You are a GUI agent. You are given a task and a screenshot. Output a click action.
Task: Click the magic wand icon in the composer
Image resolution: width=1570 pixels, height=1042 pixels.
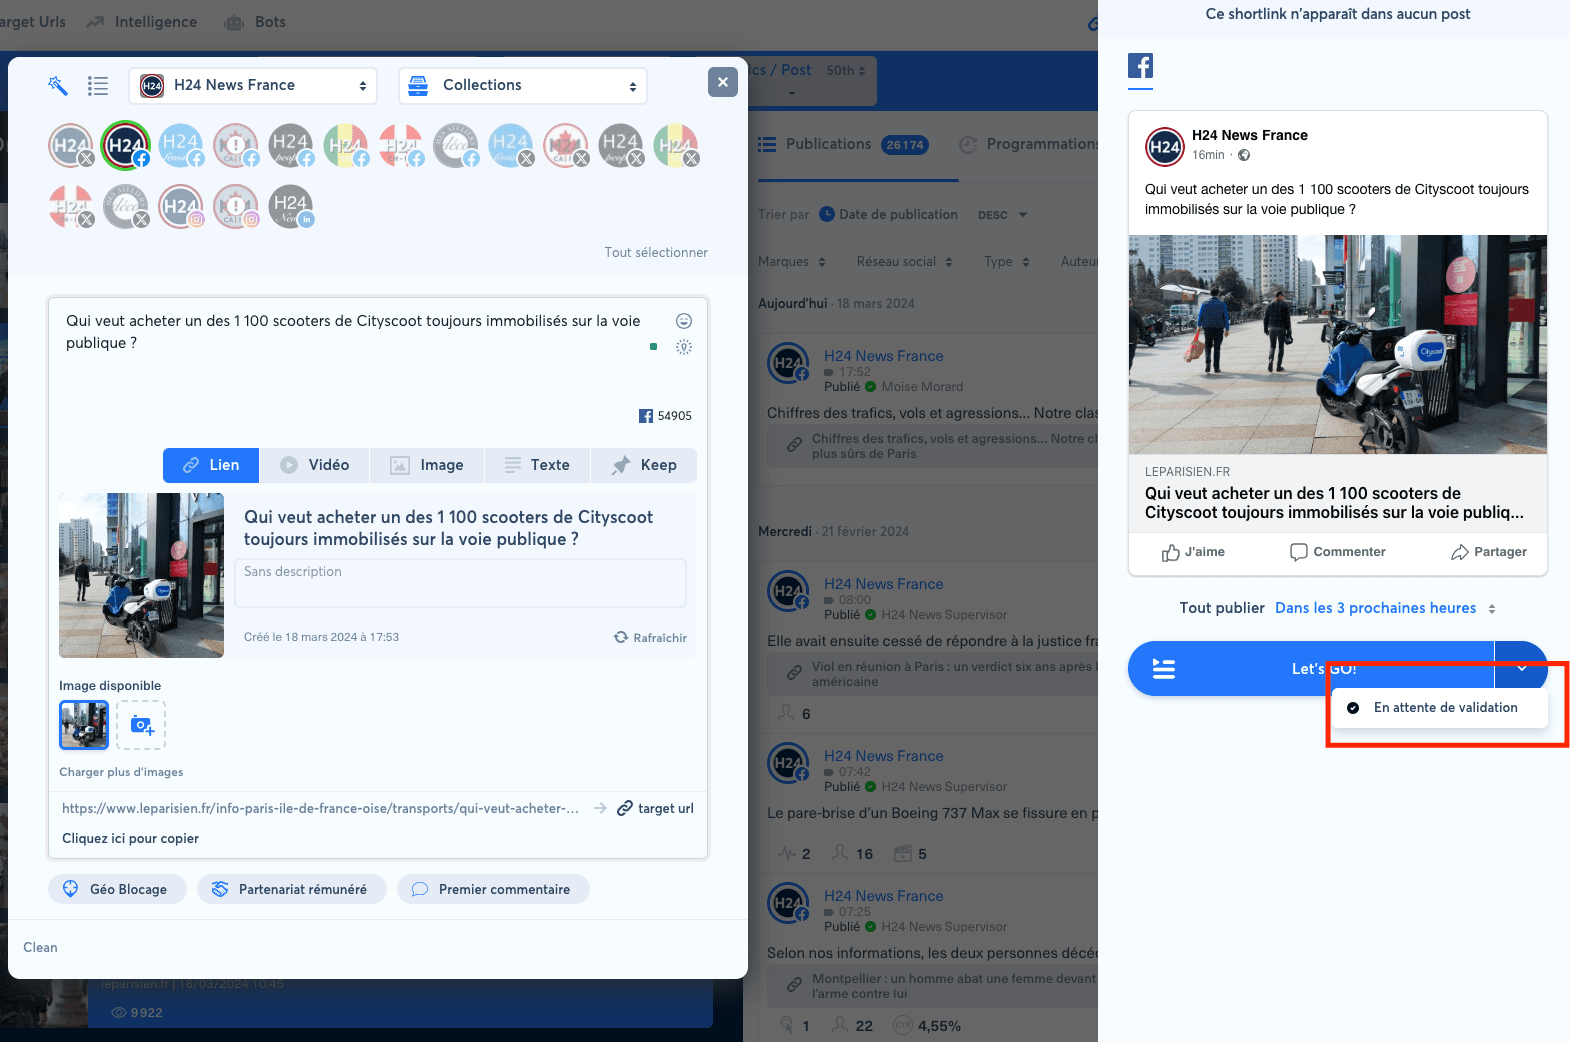pos(58,86)
